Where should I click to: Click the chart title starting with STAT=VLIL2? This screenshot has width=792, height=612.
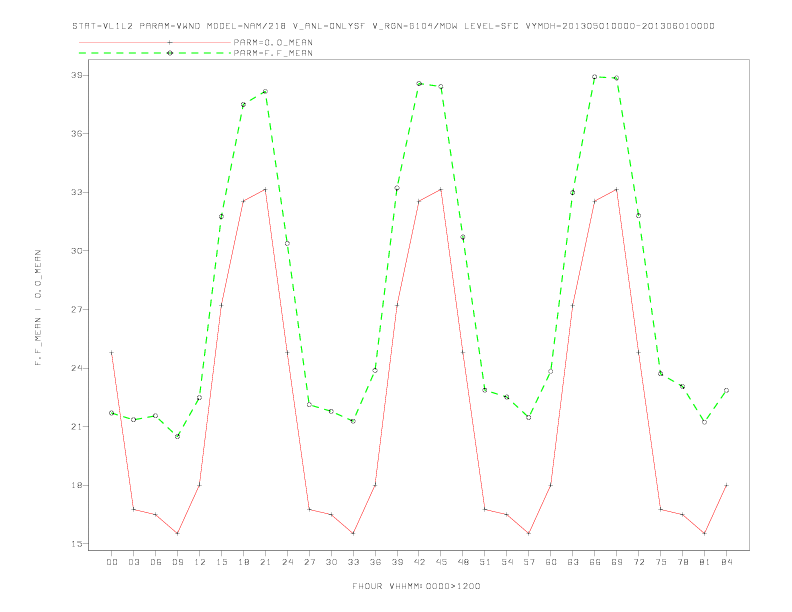pos(393,26)
